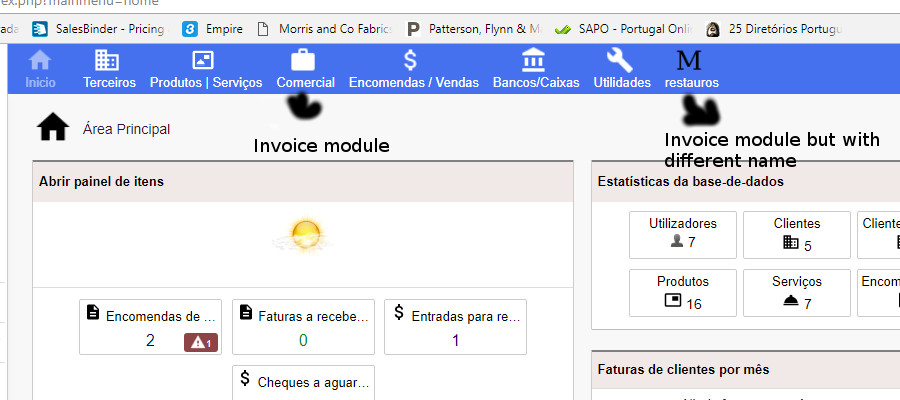Open SAPO - Portugal Online bookmark
The width and height of the screenshot is (900, 400).
[x=636, y=29]
